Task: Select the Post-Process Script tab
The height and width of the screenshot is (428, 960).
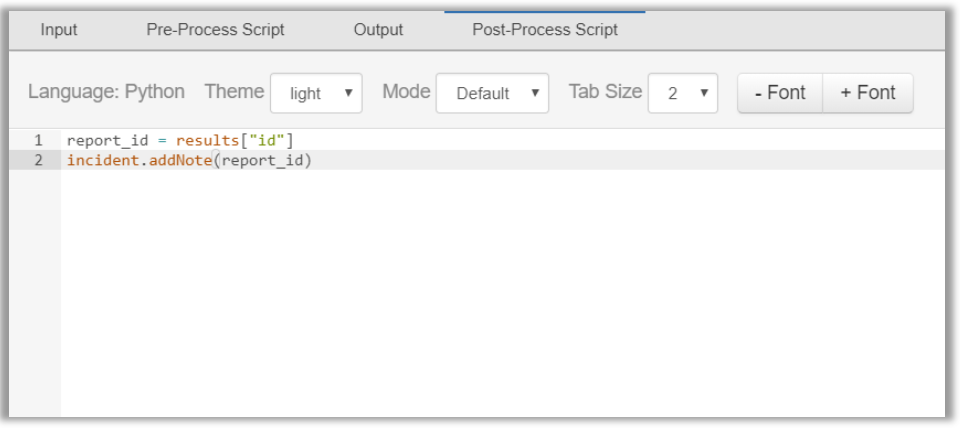Action: [x=545, y=30]
